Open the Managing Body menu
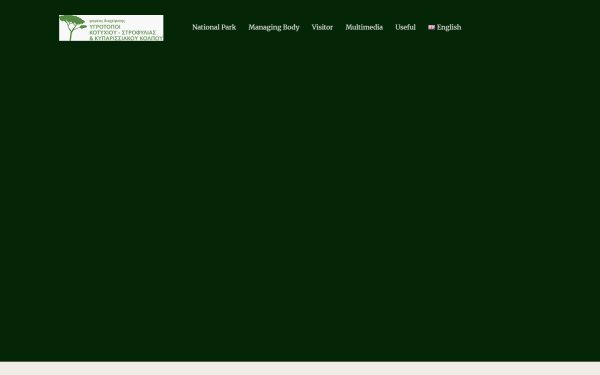Screen dimensions: 600x375 (x=274, y=27)
